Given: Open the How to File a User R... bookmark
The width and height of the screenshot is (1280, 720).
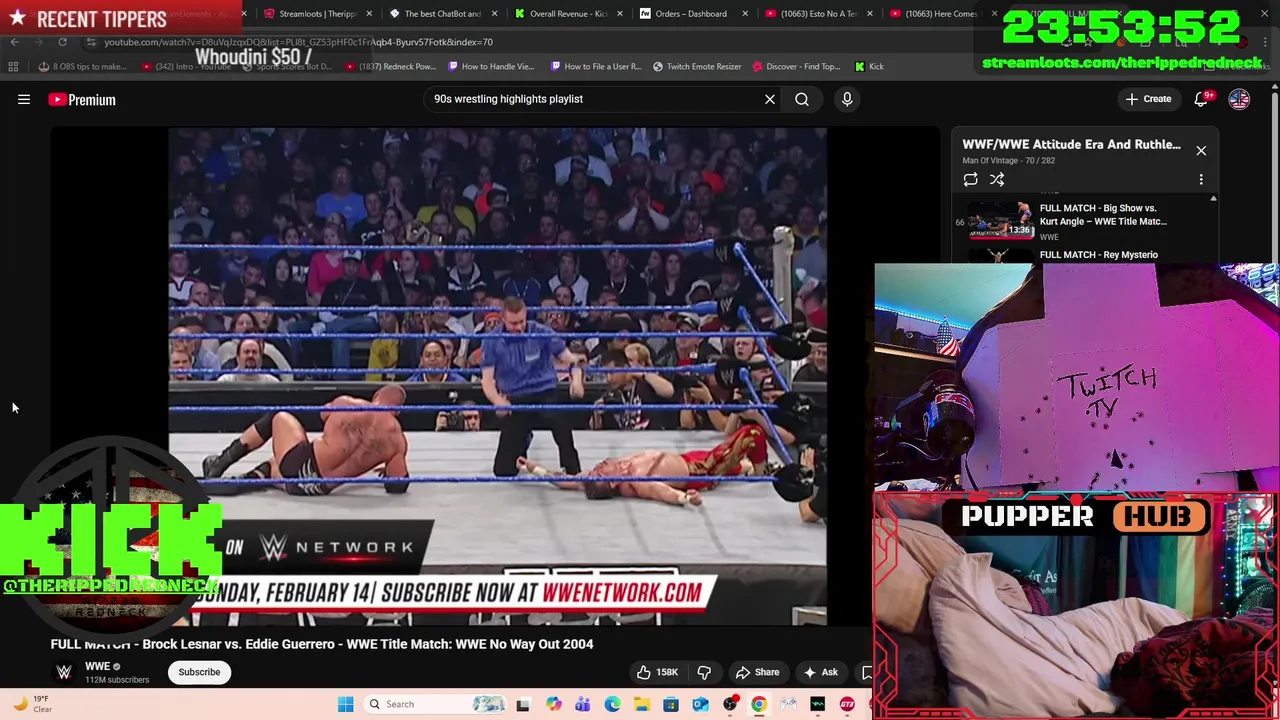Looking at the screenshot, I should click(596, 66).
